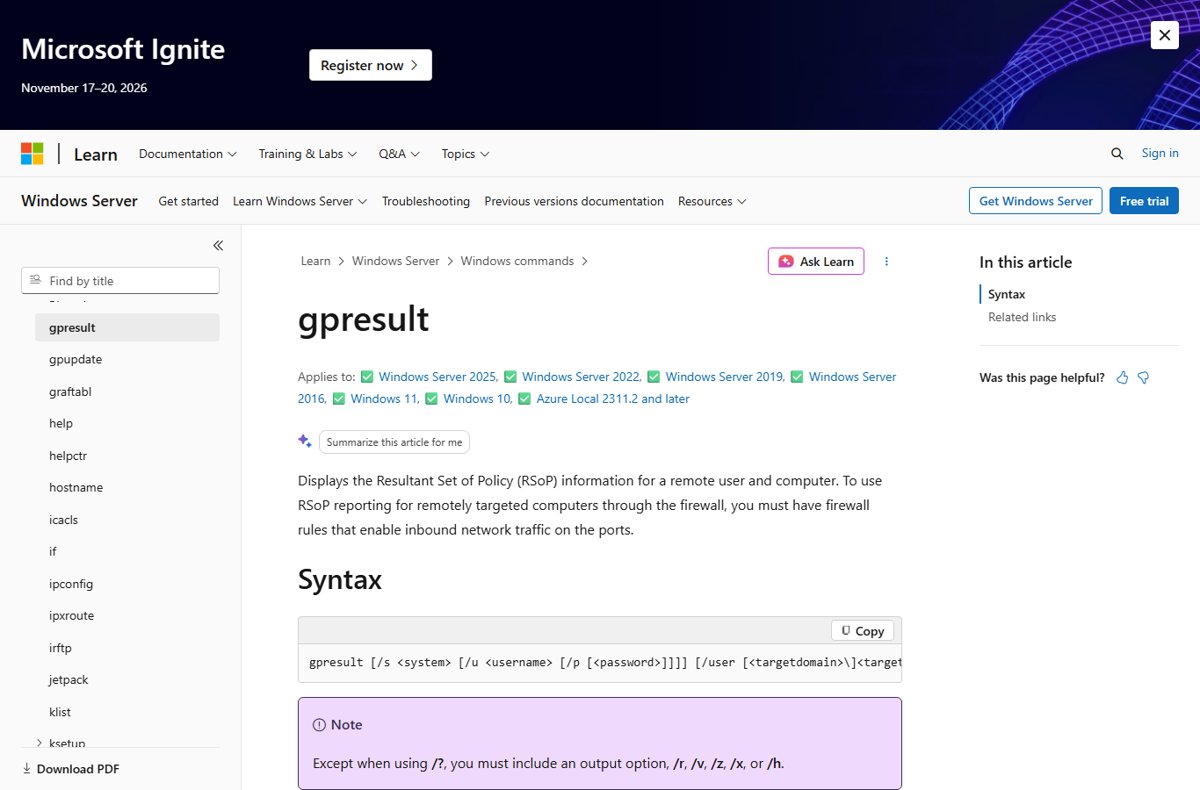Image resolution: width=1200 pixels, height=790 pixels.
Task: Click the gpresult syntax code line
Action: click(x=605, y=662)
